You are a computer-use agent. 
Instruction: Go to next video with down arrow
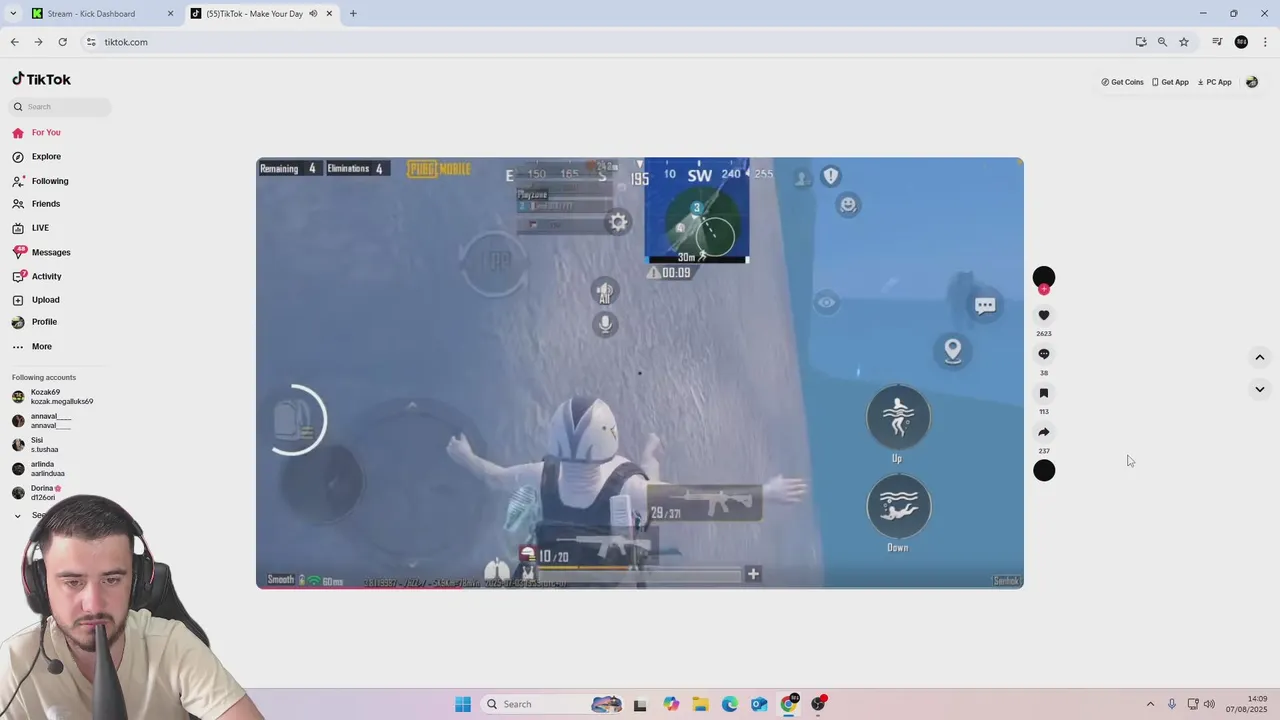1260,389
